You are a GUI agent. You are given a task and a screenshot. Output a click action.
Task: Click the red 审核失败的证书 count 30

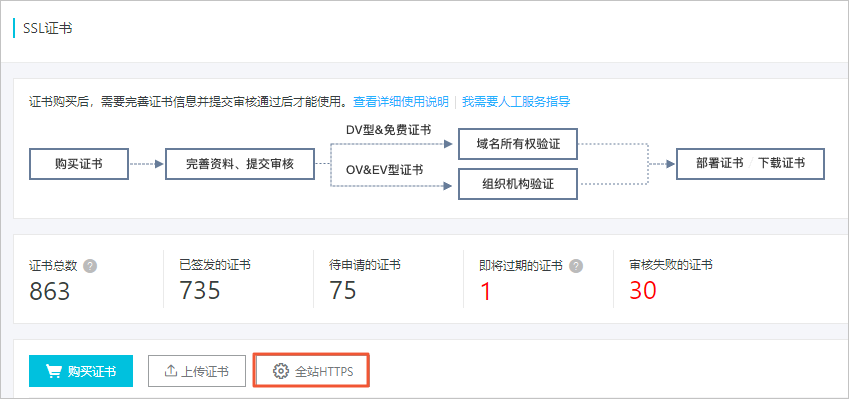[643, 291]
